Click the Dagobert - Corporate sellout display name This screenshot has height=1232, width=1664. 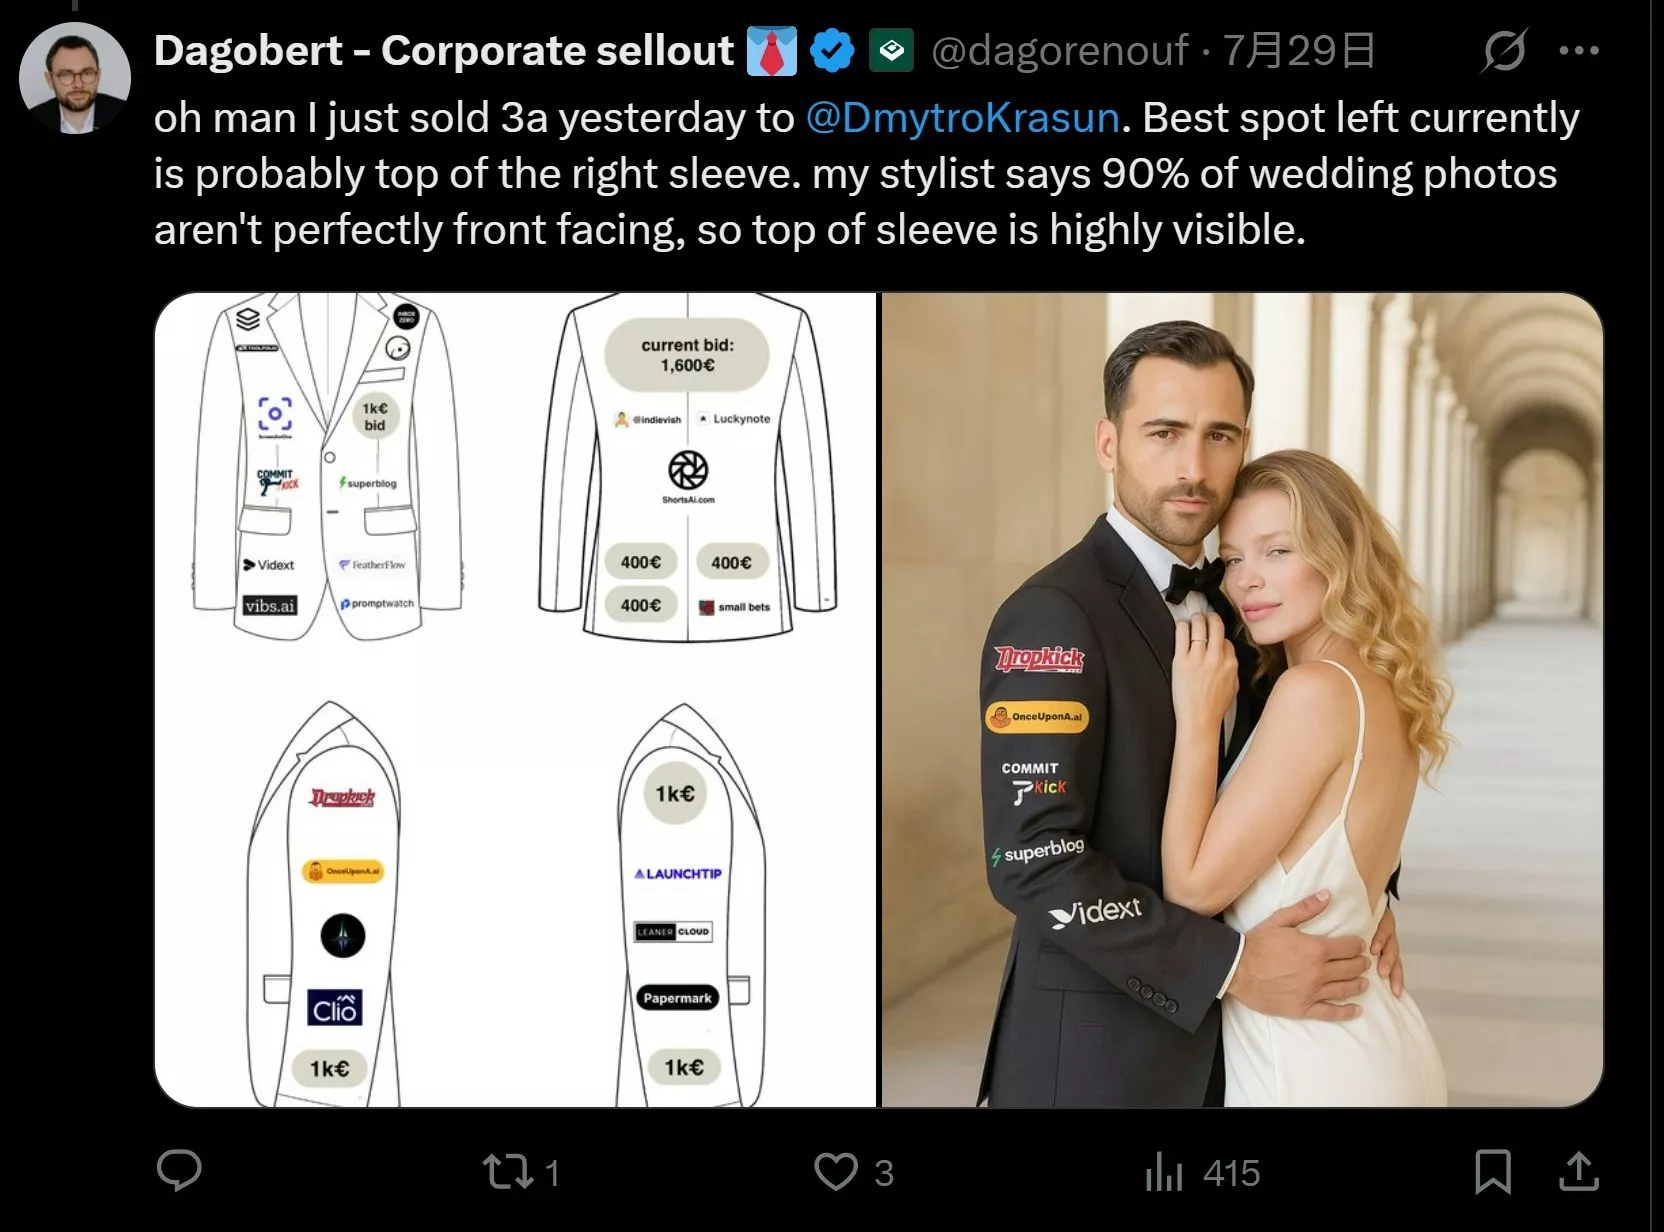click(x=444, y=51)
